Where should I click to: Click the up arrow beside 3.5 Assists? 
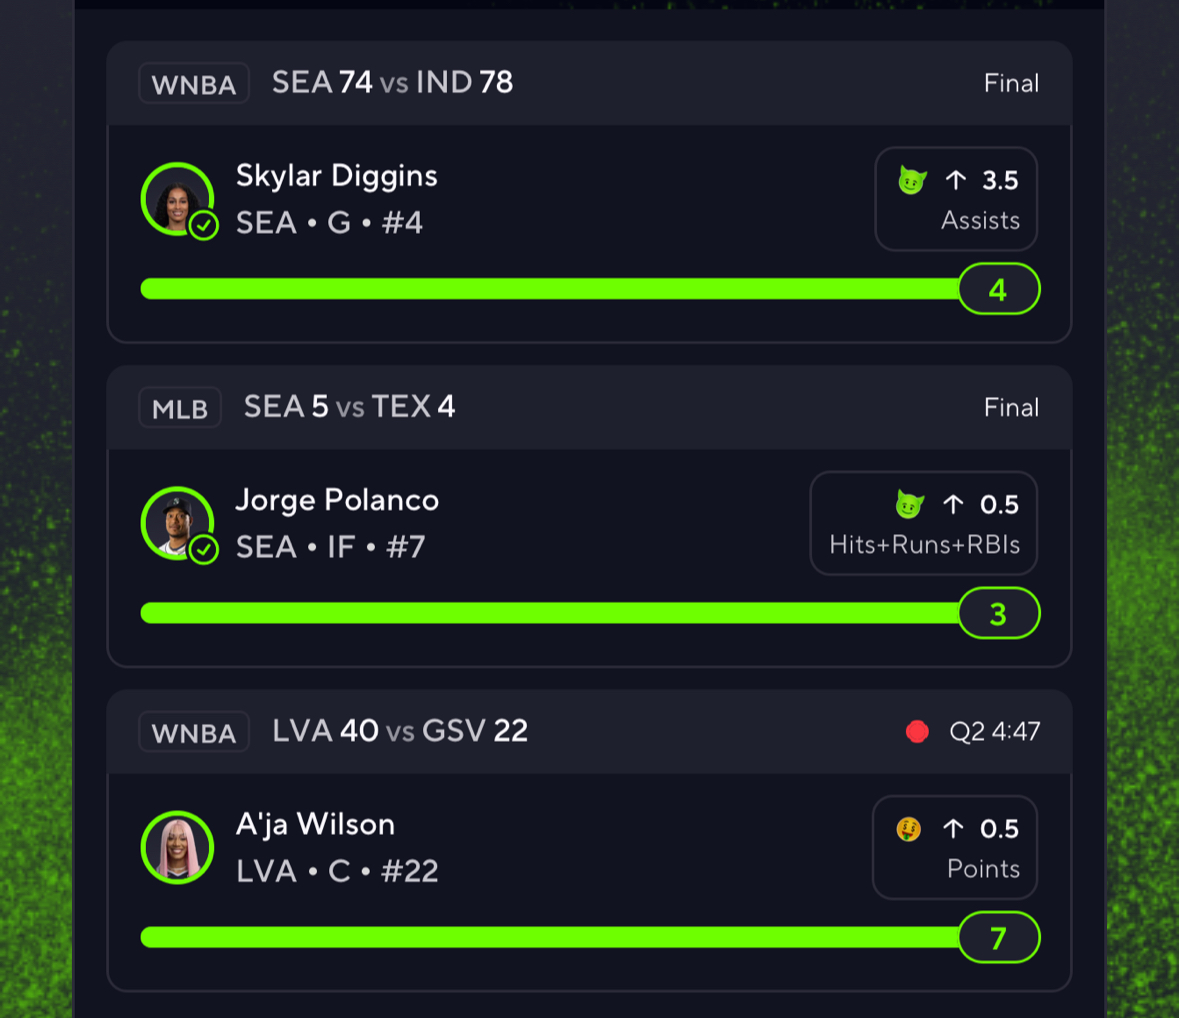click(x=956, y=180)
